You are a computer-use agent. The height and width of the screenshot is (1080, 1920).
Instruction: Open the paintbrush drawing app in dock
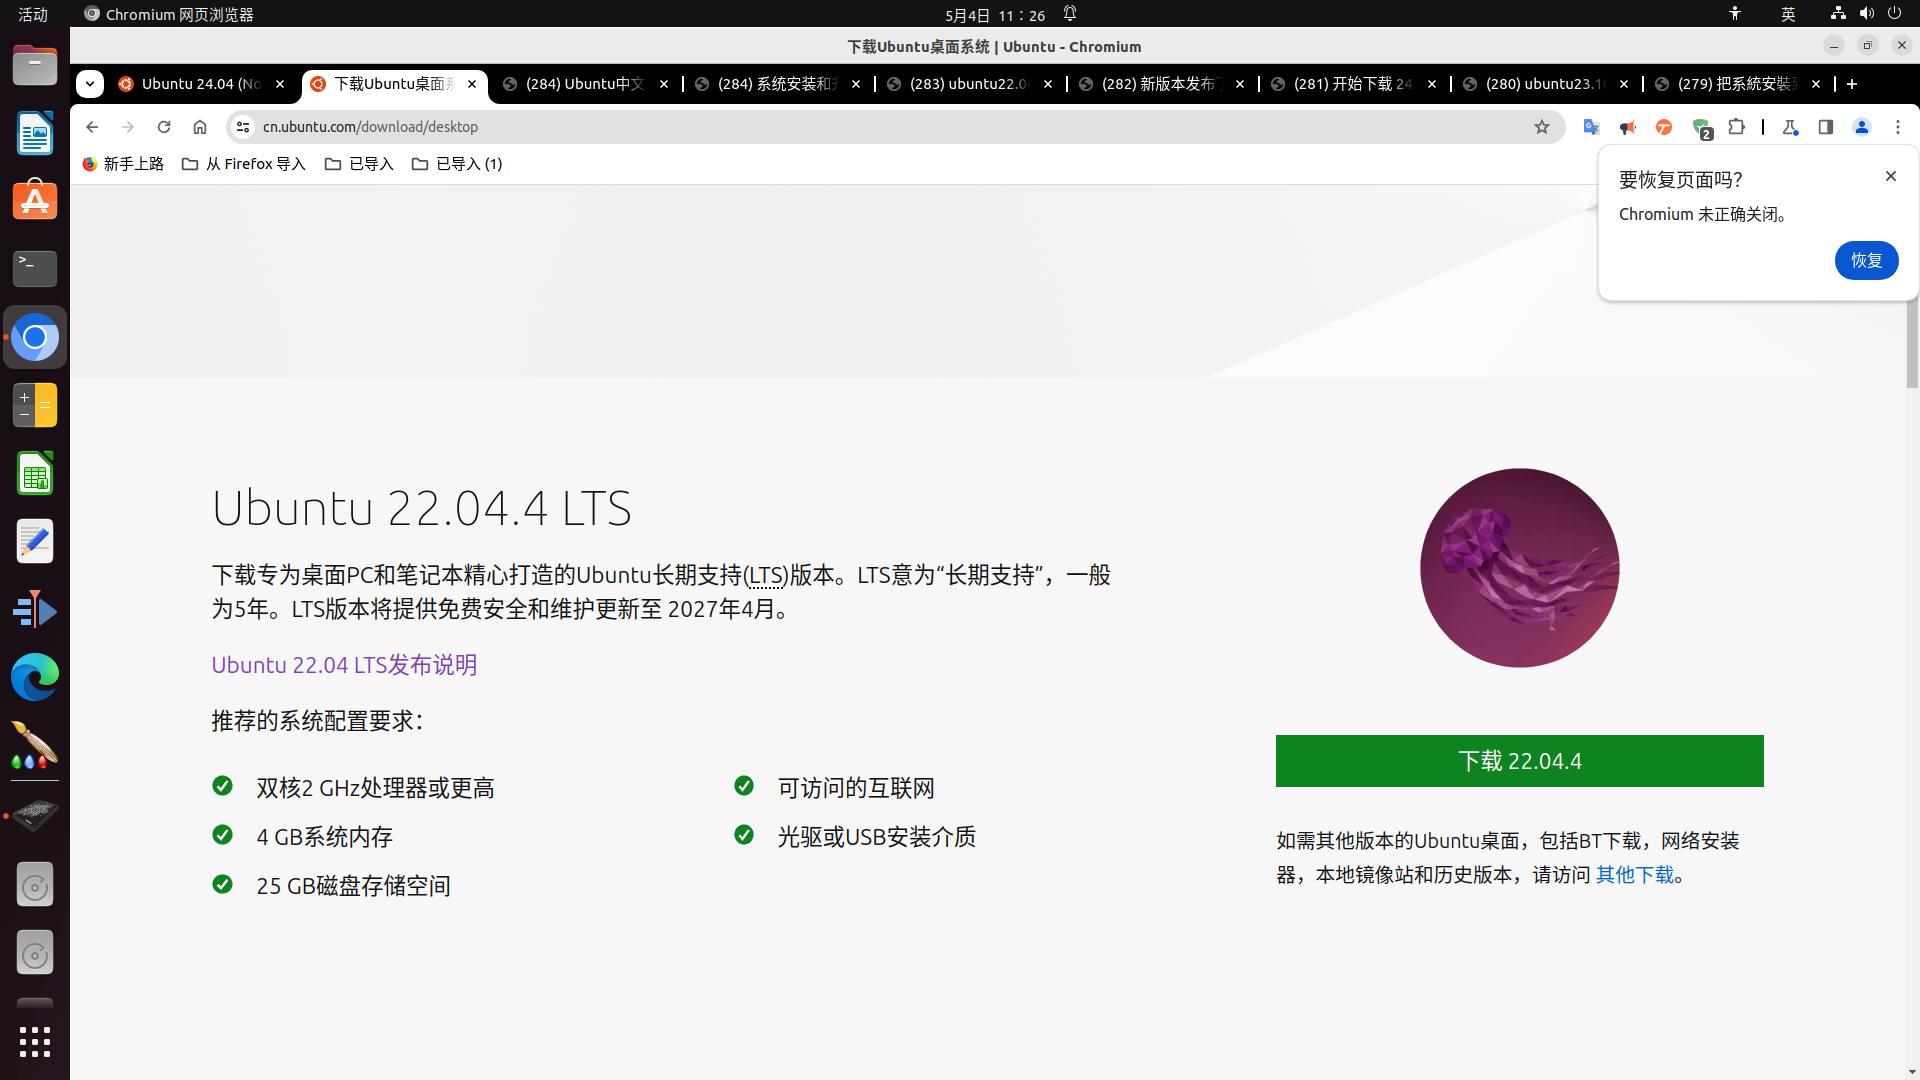(x=35, y=746)
